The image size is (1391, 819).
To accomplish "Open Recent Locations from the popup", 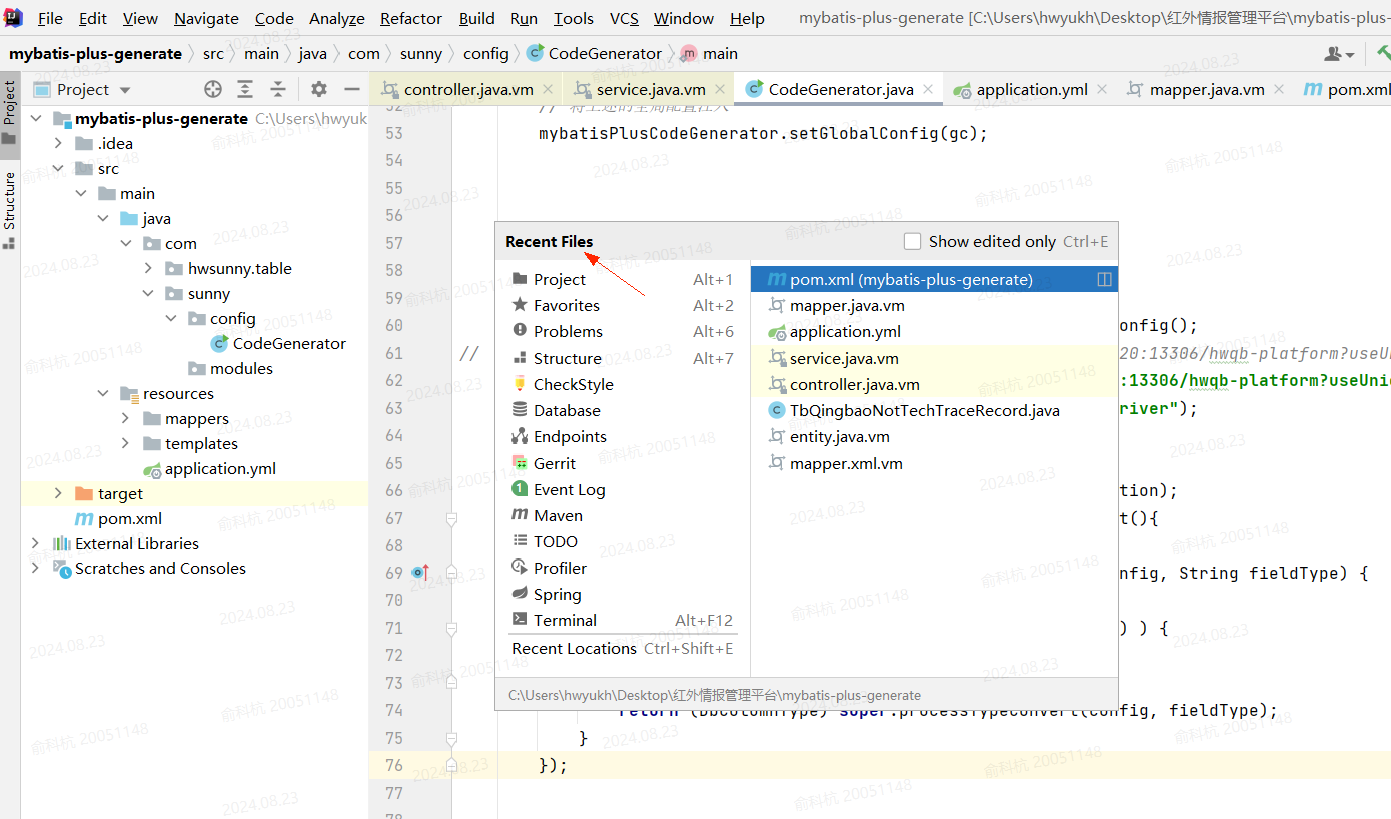I will pyautogui.click(x=574, y=649).
